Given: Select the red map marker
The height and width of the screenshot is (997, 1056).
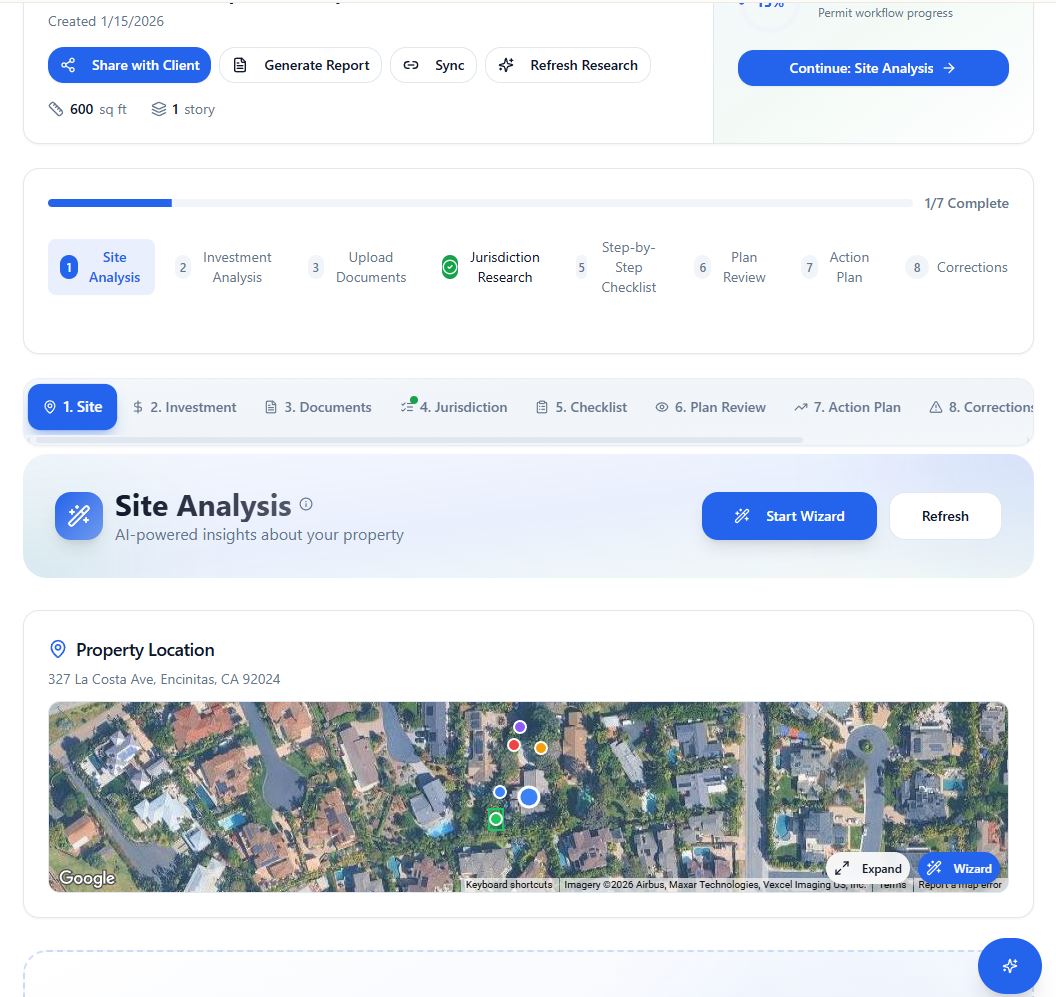Looking at the screenshot, I should 514,745.
